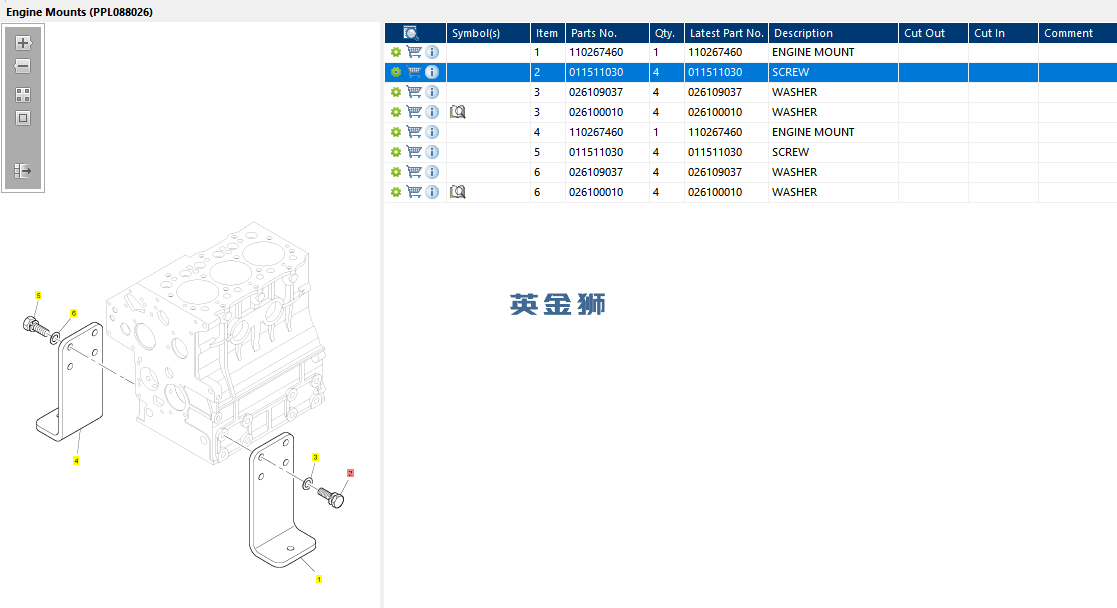The height and width of the screenshot is (608, 1117).
Task: Click the search icon in table header
Action: coord(411,33)
